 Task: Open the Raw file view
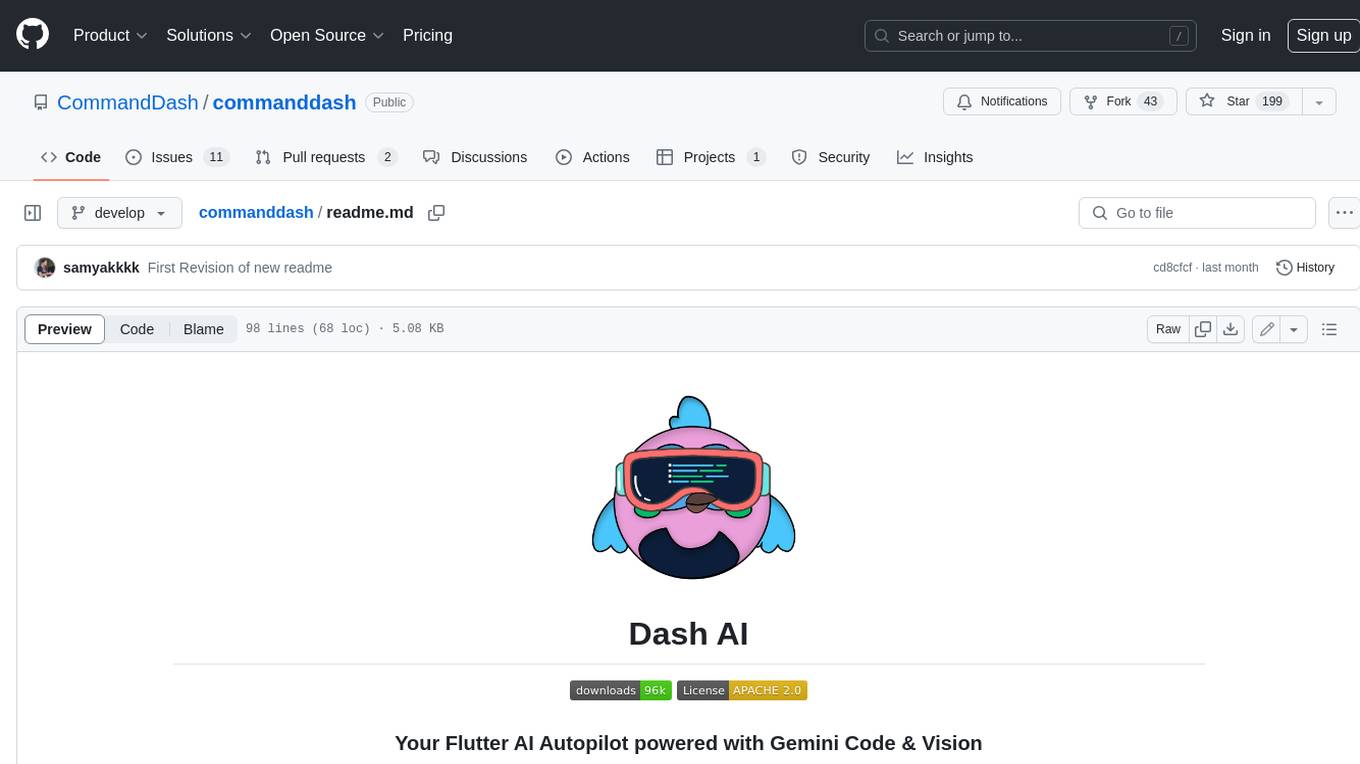(x=1168, y=329)
